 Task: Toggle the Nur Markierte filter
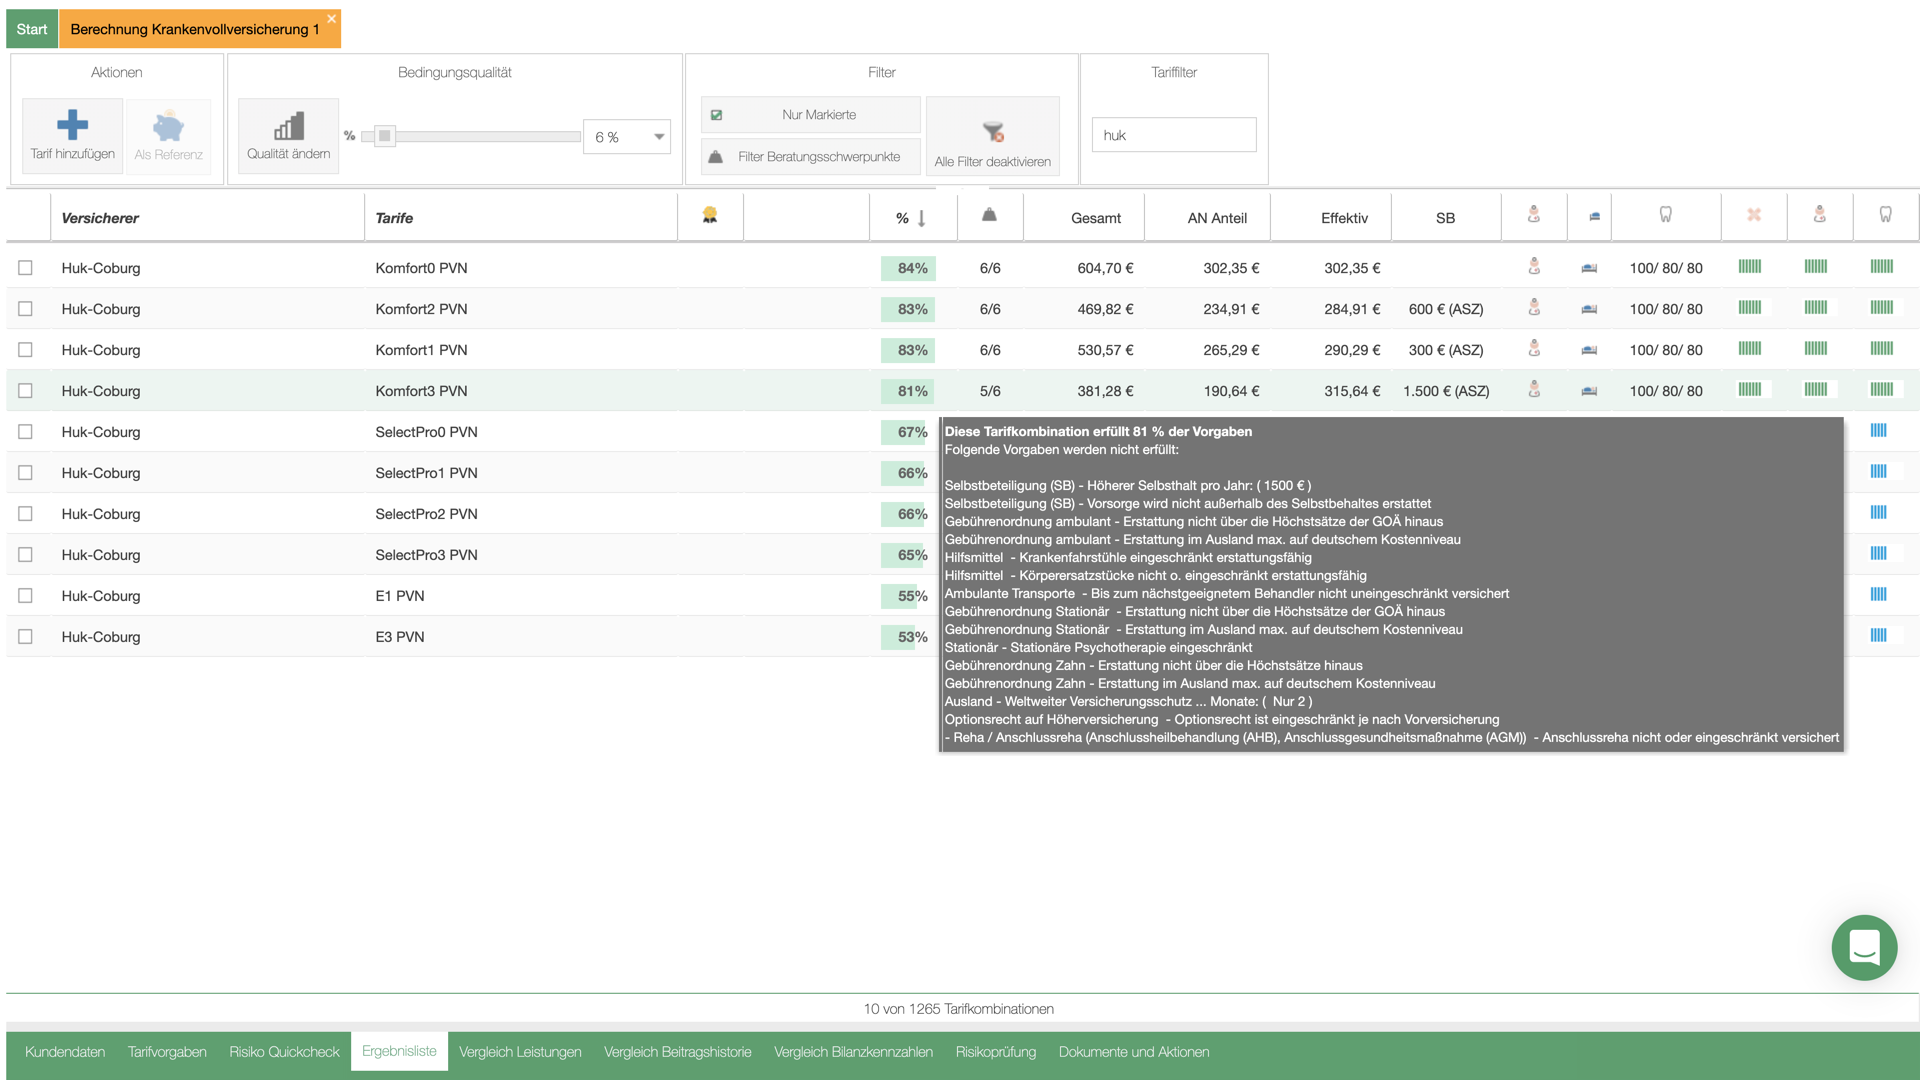810,115
